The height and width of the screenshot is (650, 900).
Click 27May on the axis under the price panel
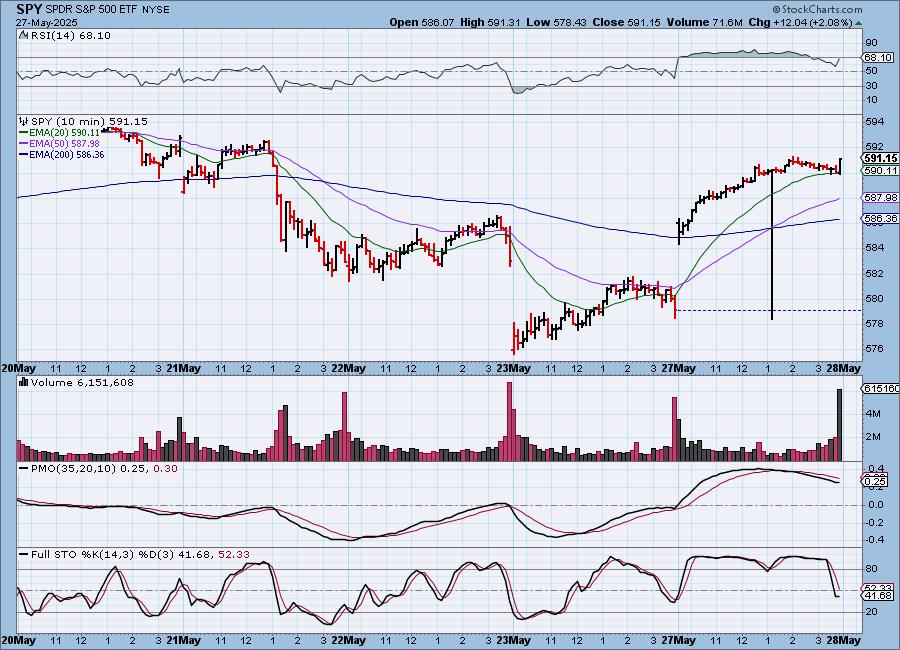678,368
